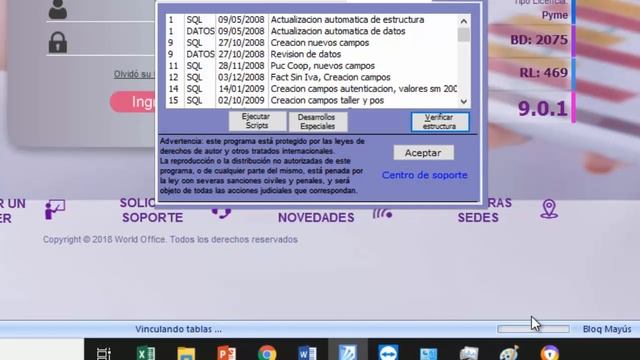Click the user silhouette icon
640x360 pixels.
click(x=58, y=9)
